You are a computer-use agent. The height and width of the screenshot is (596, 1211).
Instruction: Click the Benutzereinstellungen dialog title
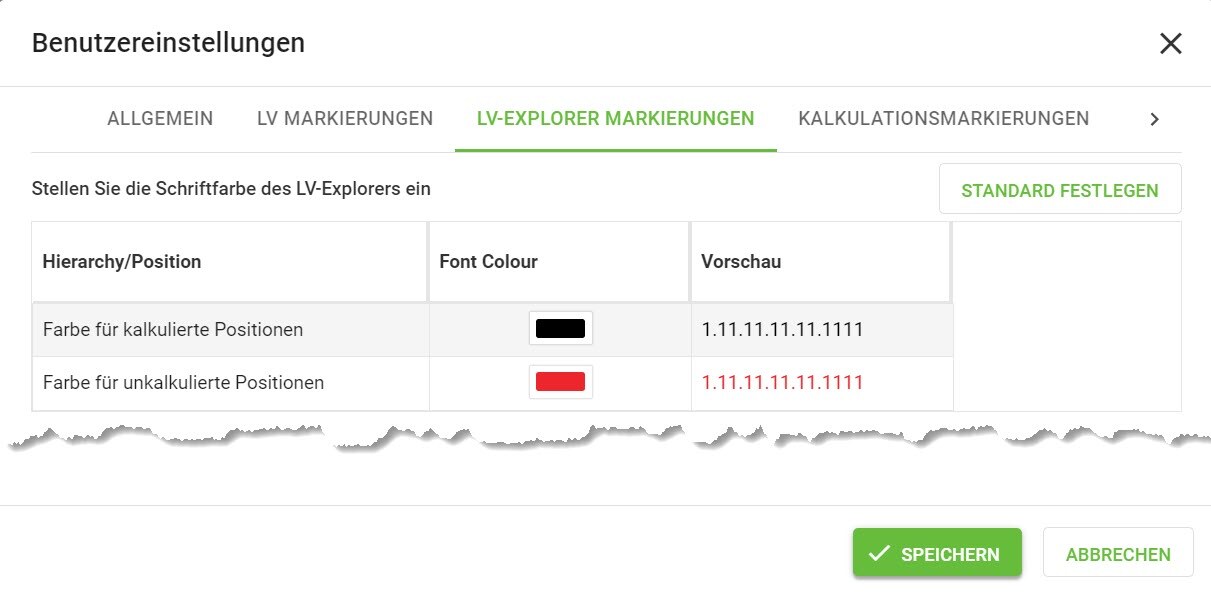coord(169,43)
